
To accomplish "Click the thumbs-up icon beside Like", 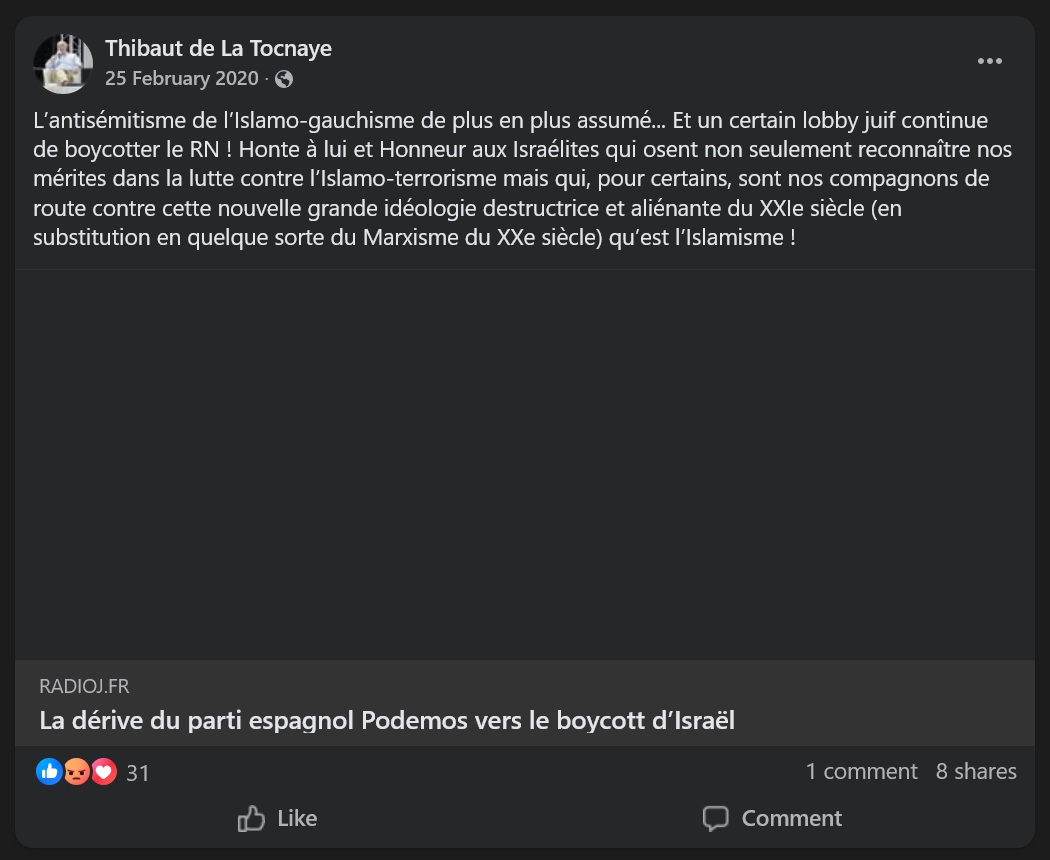I will click(x=251, y=819).
